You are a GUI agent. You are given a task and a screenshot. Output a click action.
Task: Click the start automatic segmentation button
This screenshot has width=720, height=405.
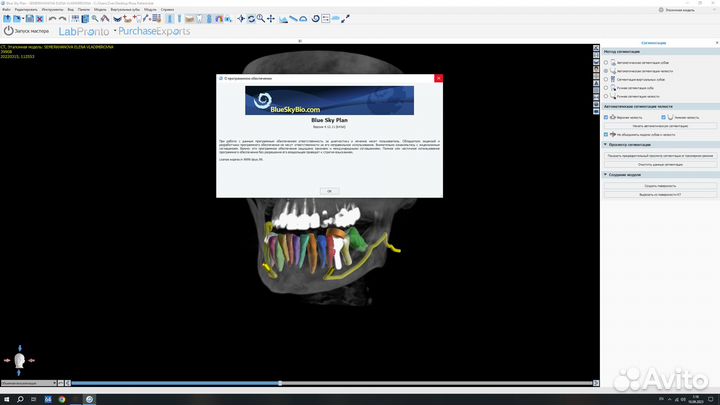pyautogui.click(x=660, y=126)
